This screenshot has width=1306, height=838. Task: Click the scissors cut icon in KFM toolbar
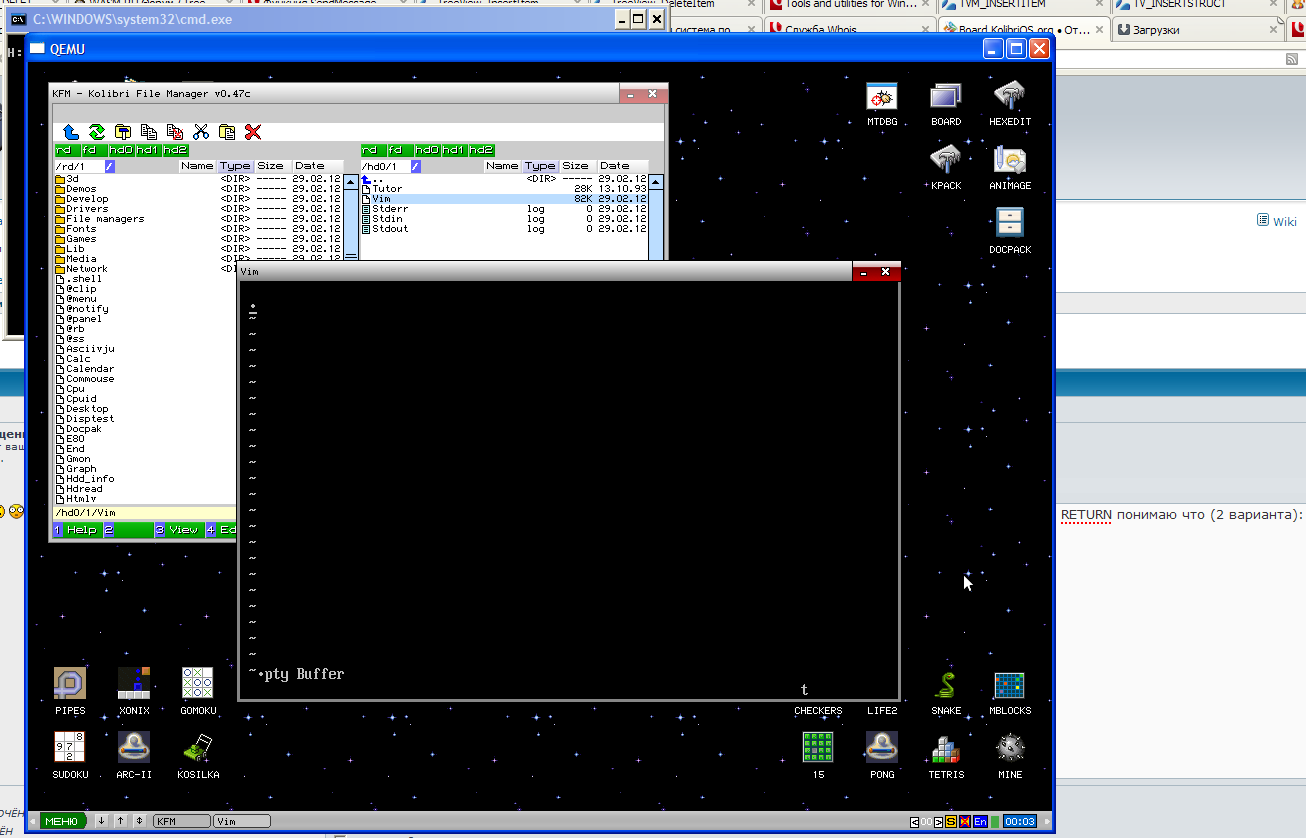pyautogui.click(x=201, y=132)
